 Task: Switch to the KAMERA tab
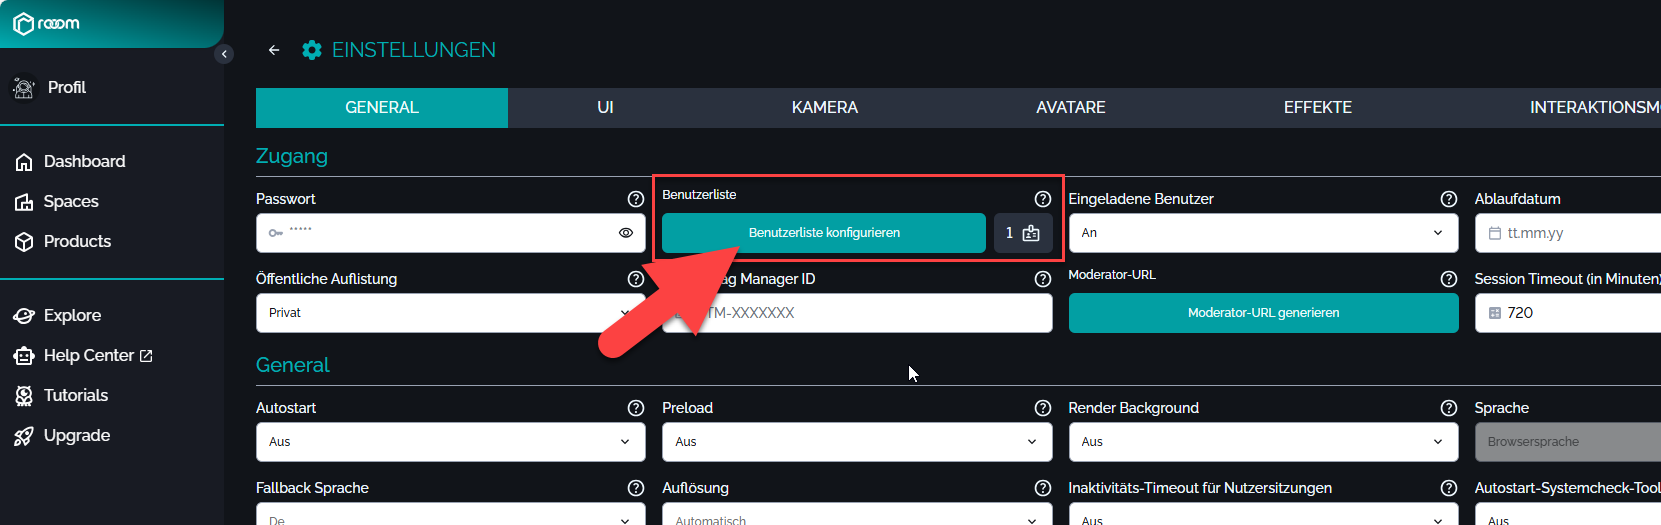pos(824,108)
